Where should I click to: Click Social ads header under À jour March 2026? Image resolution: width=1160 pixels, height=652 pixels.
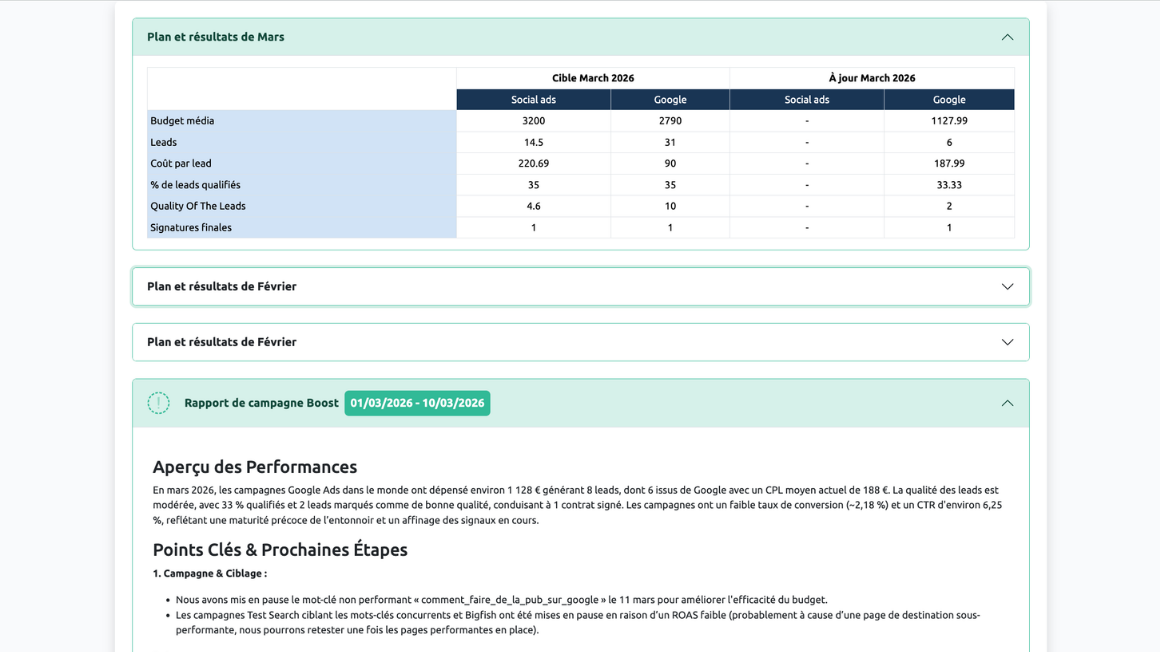[806, 100]
